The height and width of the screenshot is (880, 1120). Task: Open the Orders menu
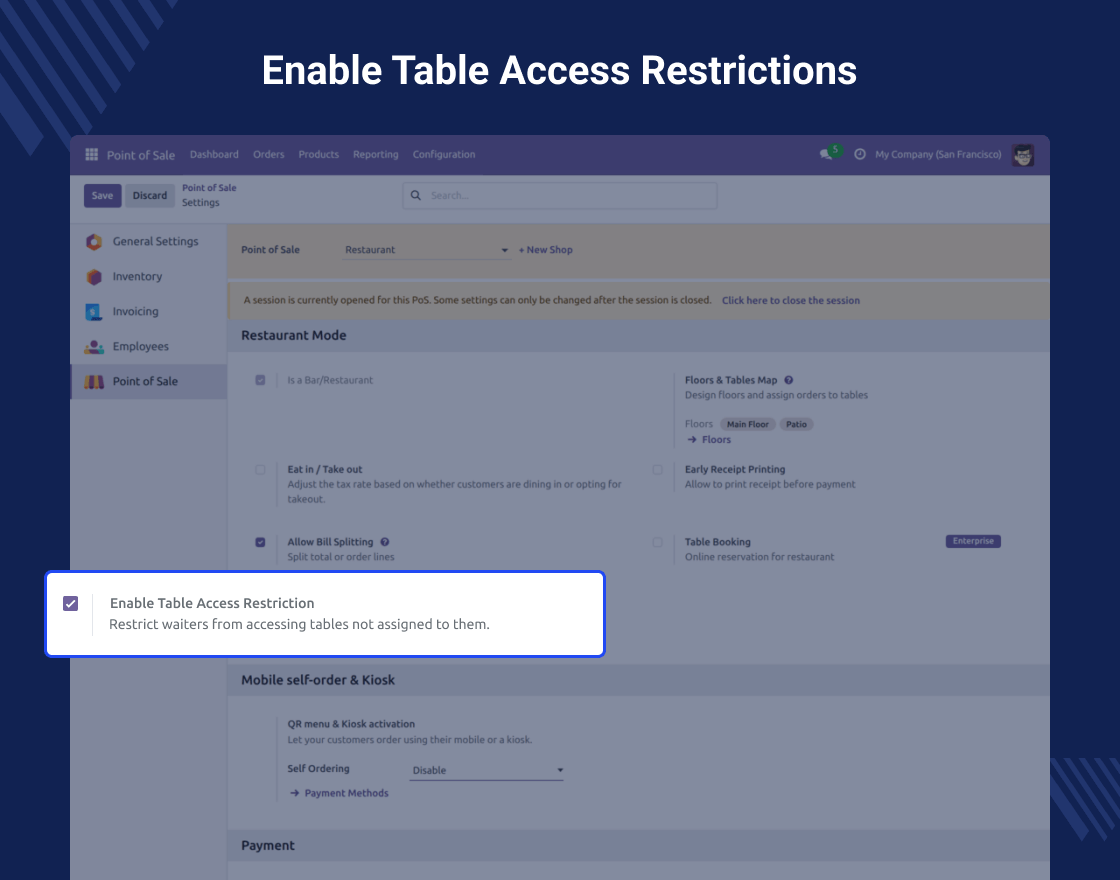pyautogui.click(x=269, y=154)
